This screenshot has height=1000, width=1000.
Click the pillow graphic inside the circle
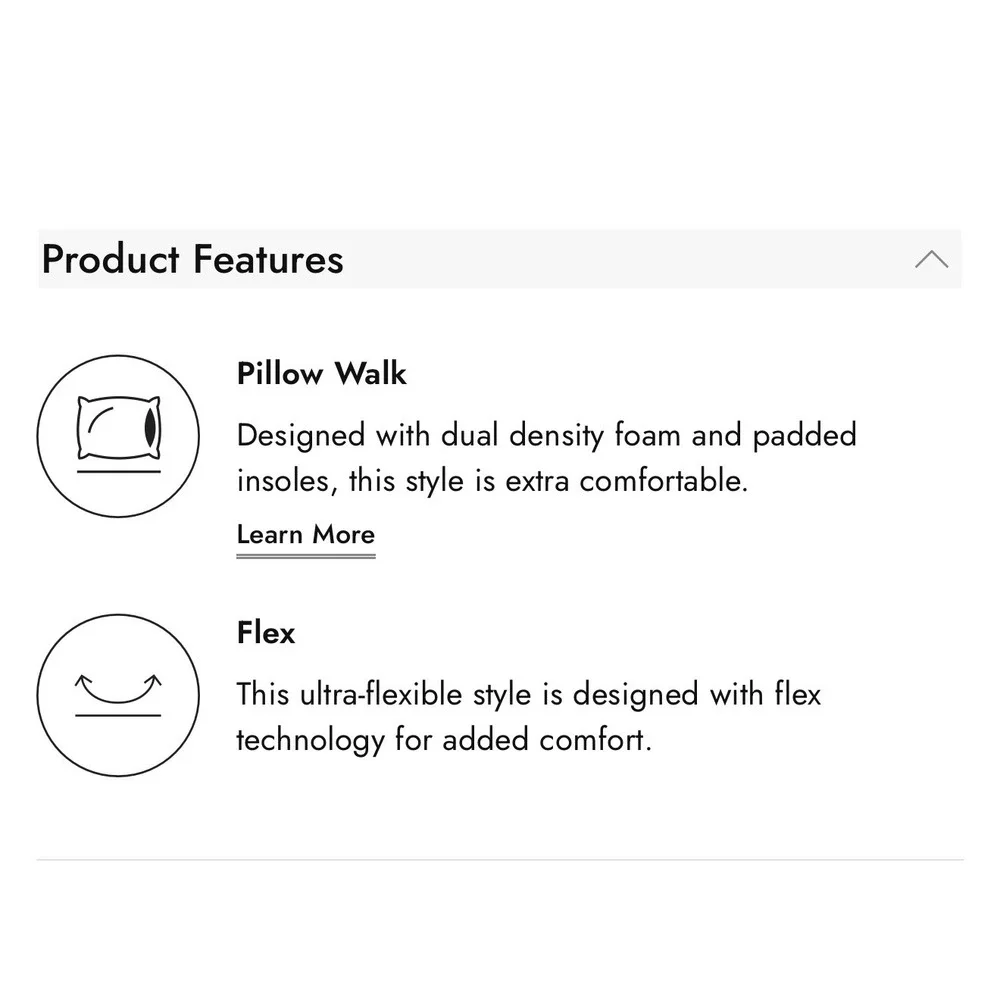tap(119, 427)
